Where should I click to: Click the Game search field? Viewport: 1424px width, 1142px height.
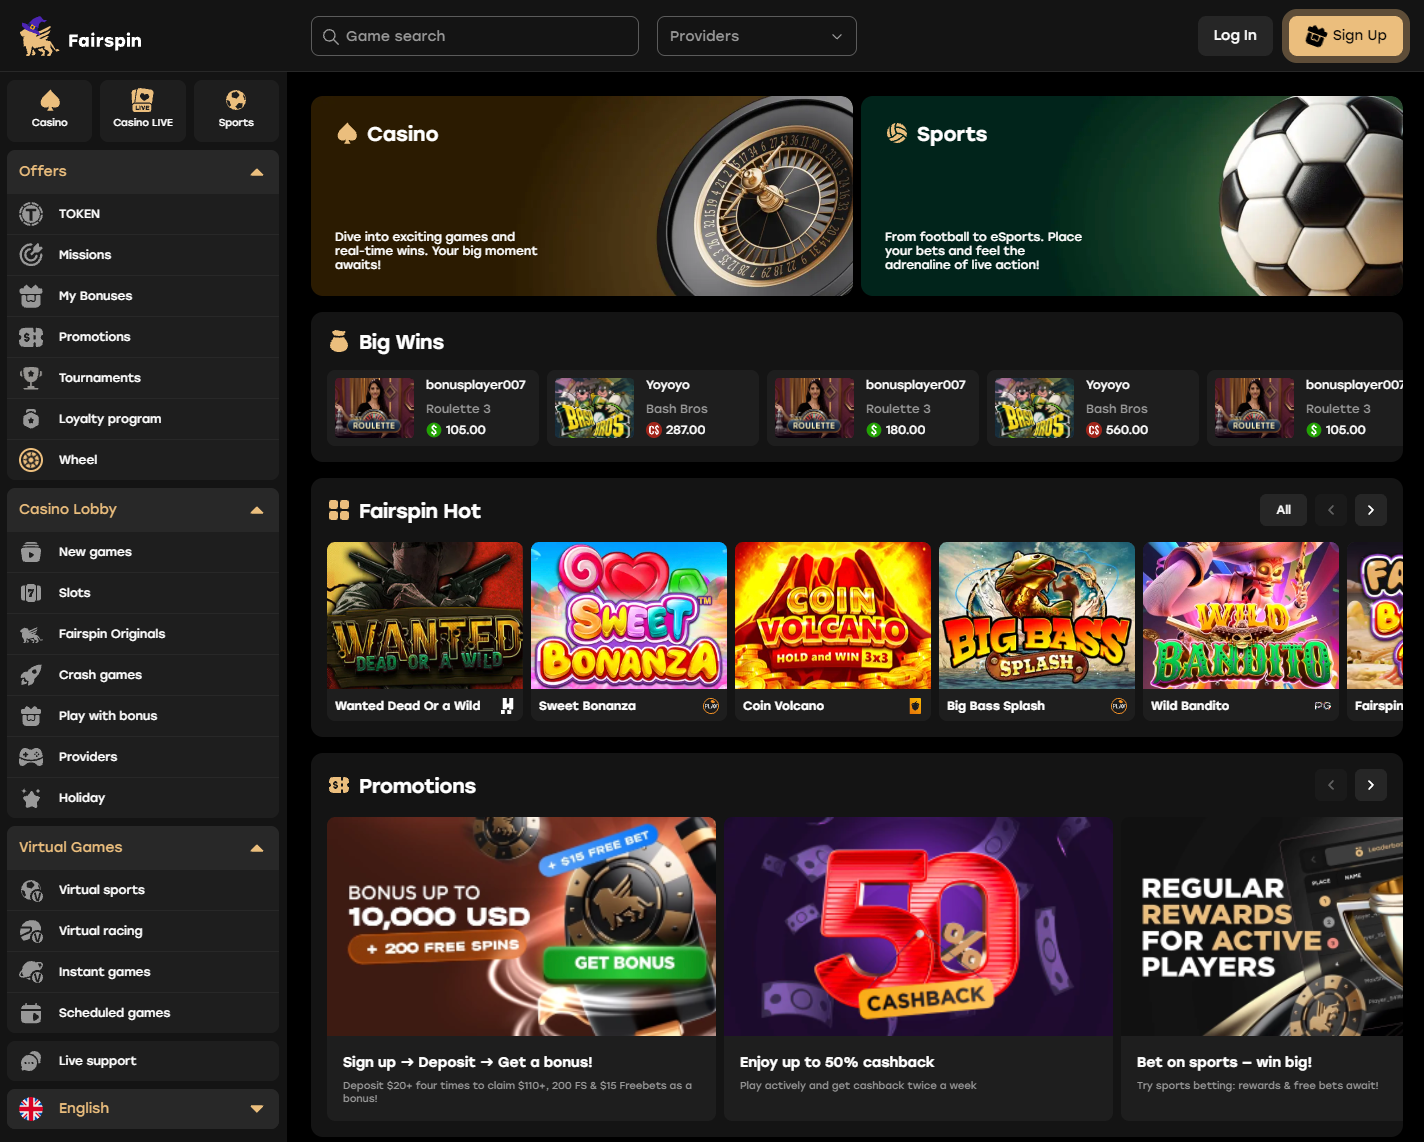tap(475, 36)
